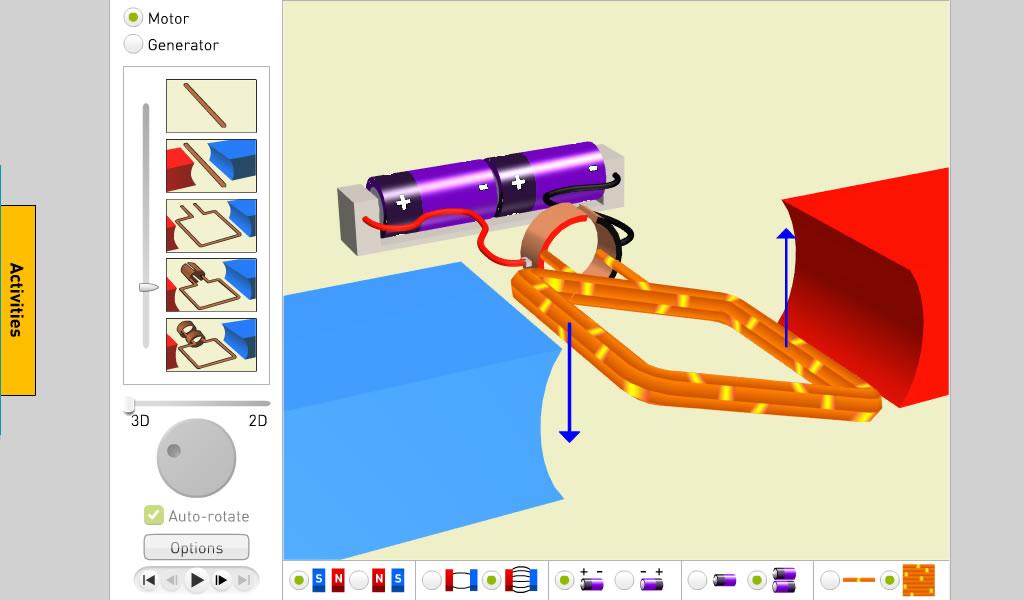The height and width of the screenshot is (600, 1024).
Task: Step one frame forward
Action: pyautogui.click(x=221, y=580)
